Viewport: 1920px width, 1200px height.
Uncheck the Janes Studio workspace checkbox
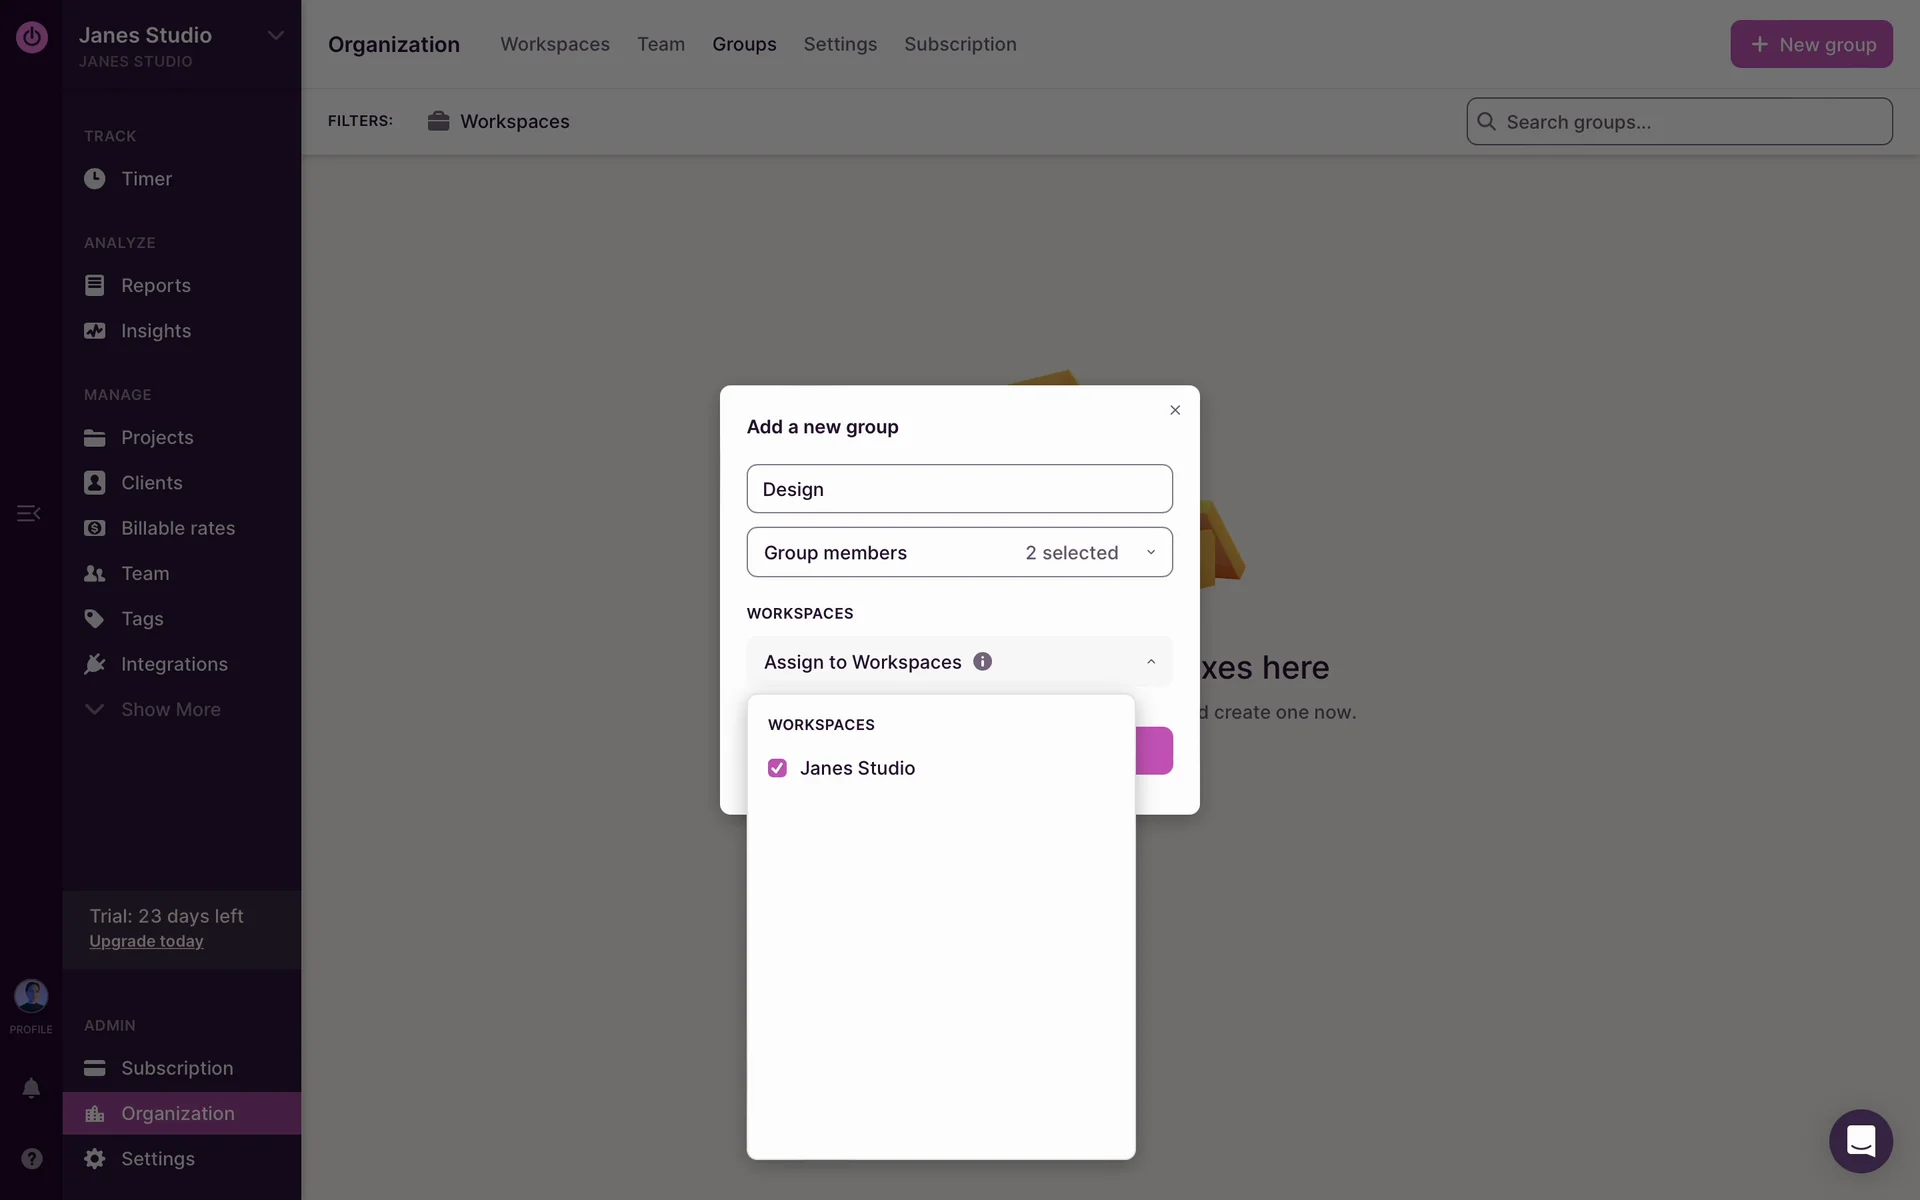coord(777,768)
